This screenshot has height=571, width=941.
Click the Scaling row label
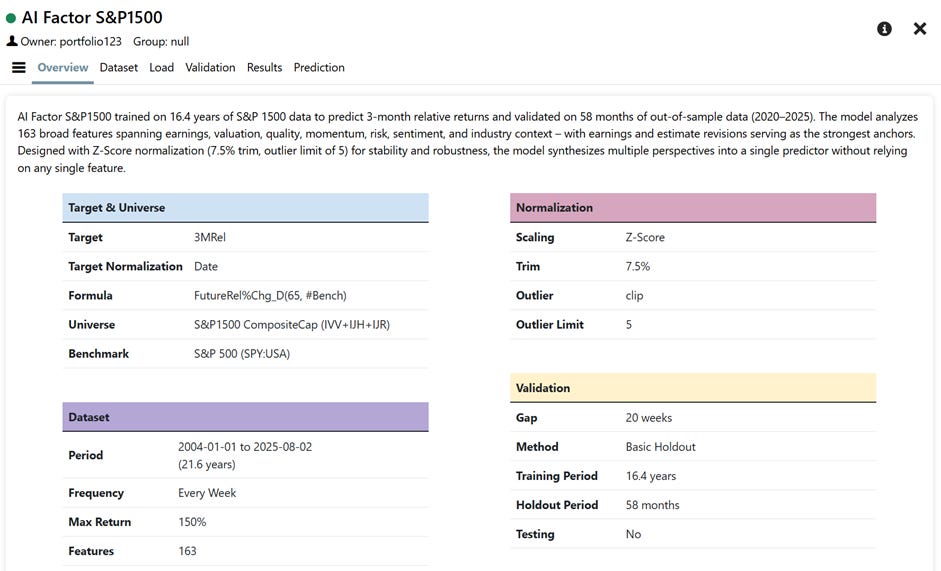coord(535,237)
